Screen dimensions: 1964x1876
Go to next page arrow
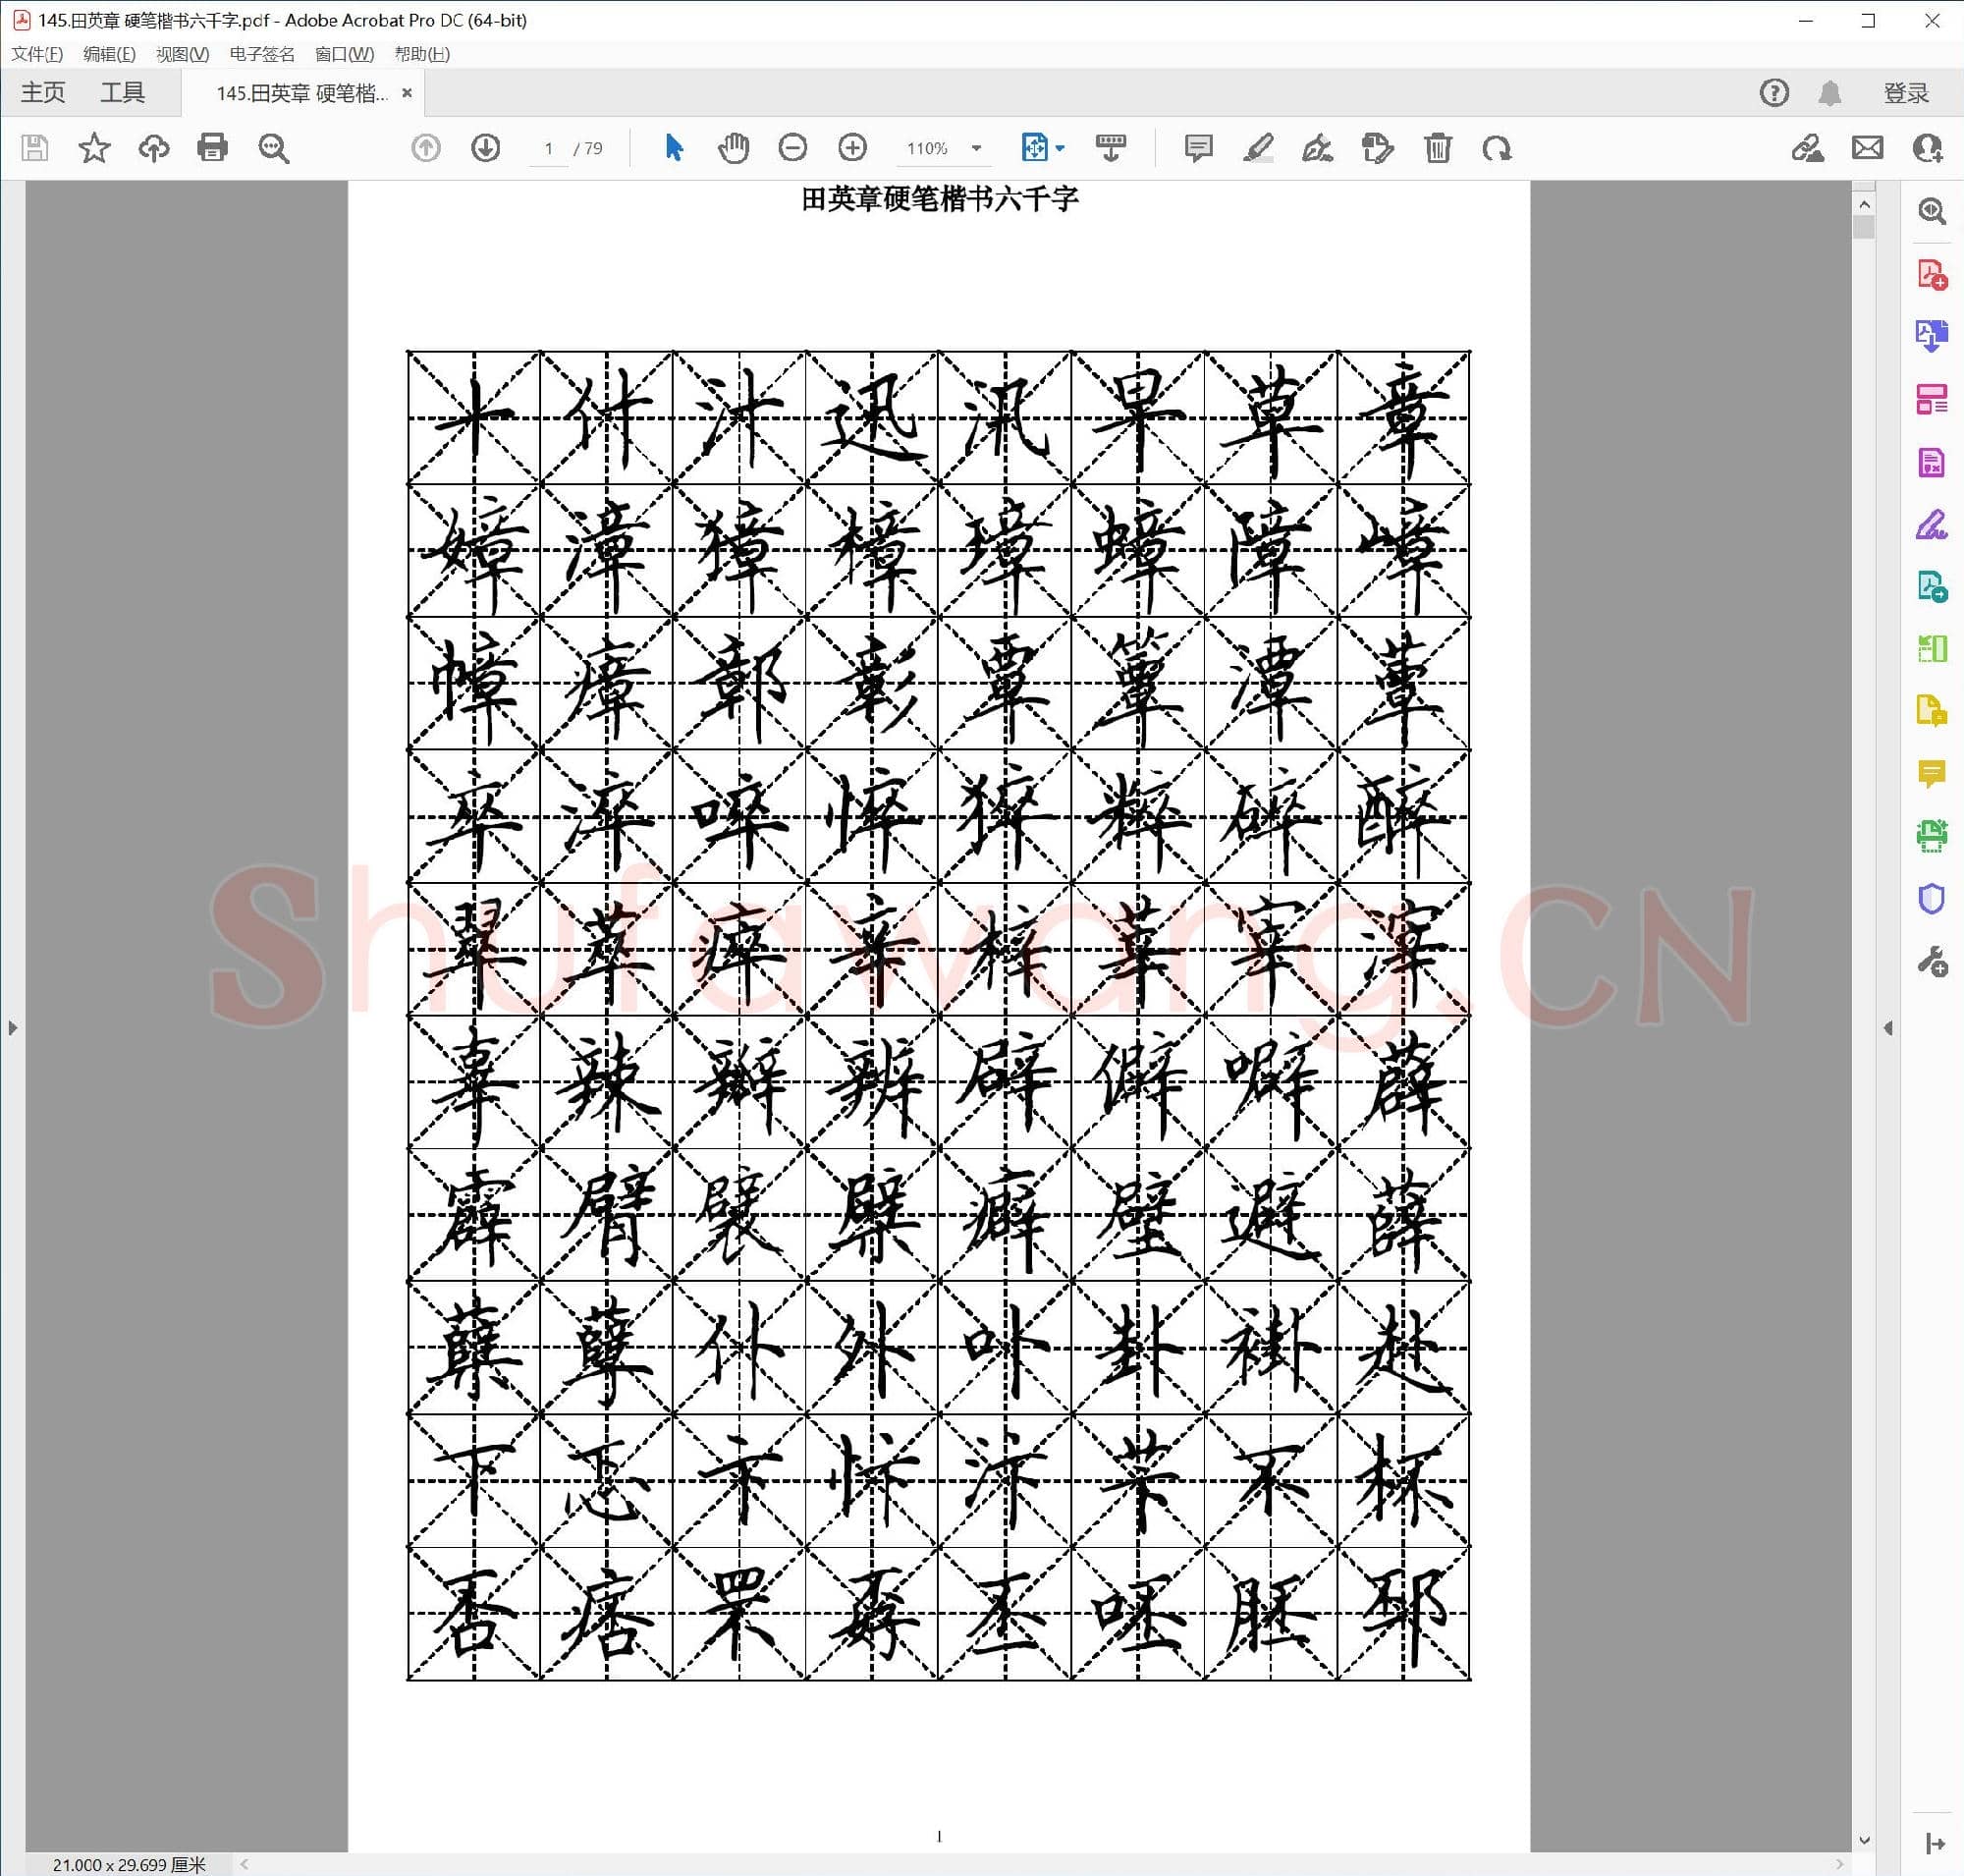coord(486,148)
